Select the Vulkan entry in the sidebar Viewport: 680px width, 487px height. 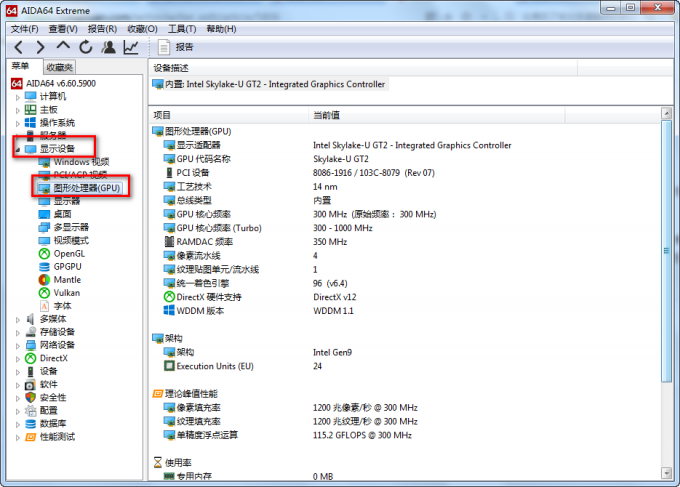[67, 292]
